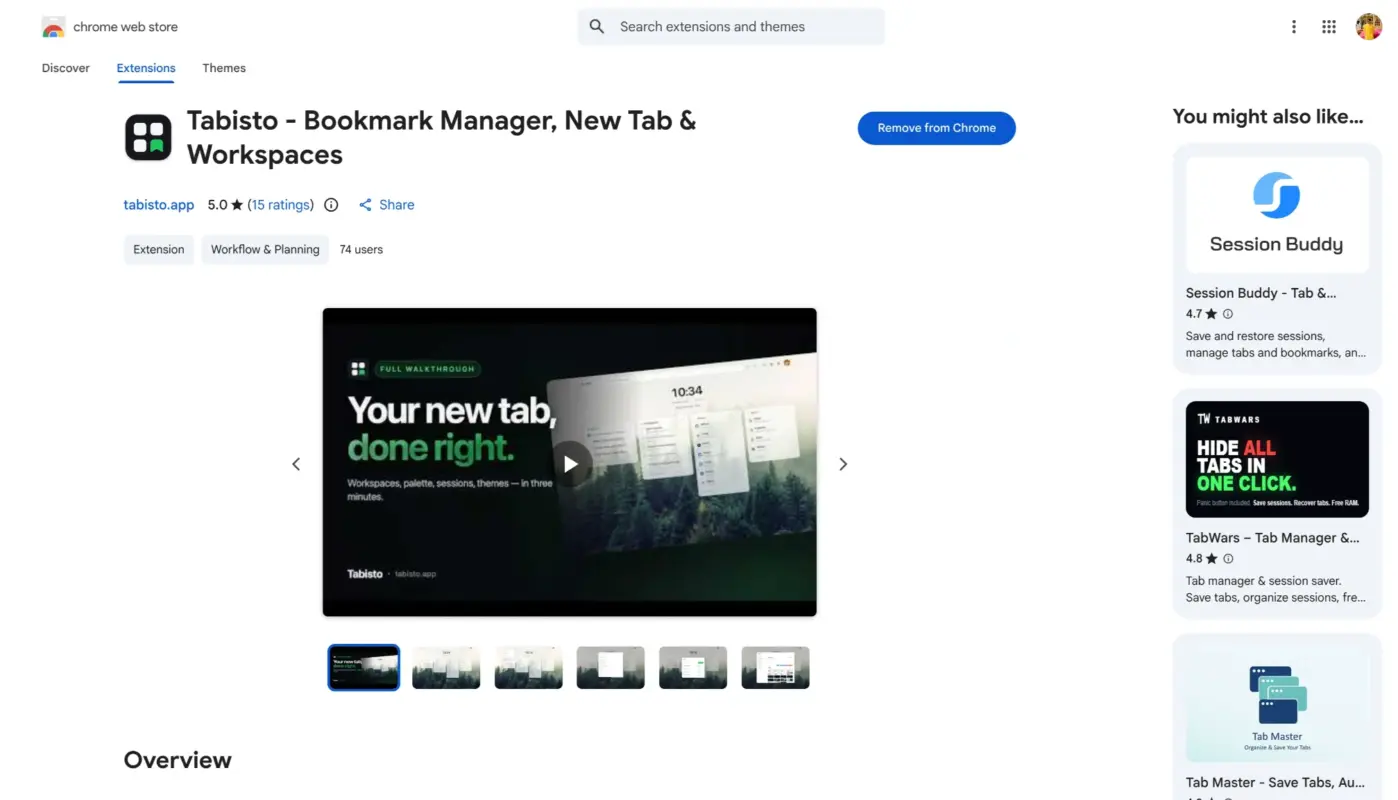Click the 74 users text
The image size is (1398, 800).
pos(361,250)
